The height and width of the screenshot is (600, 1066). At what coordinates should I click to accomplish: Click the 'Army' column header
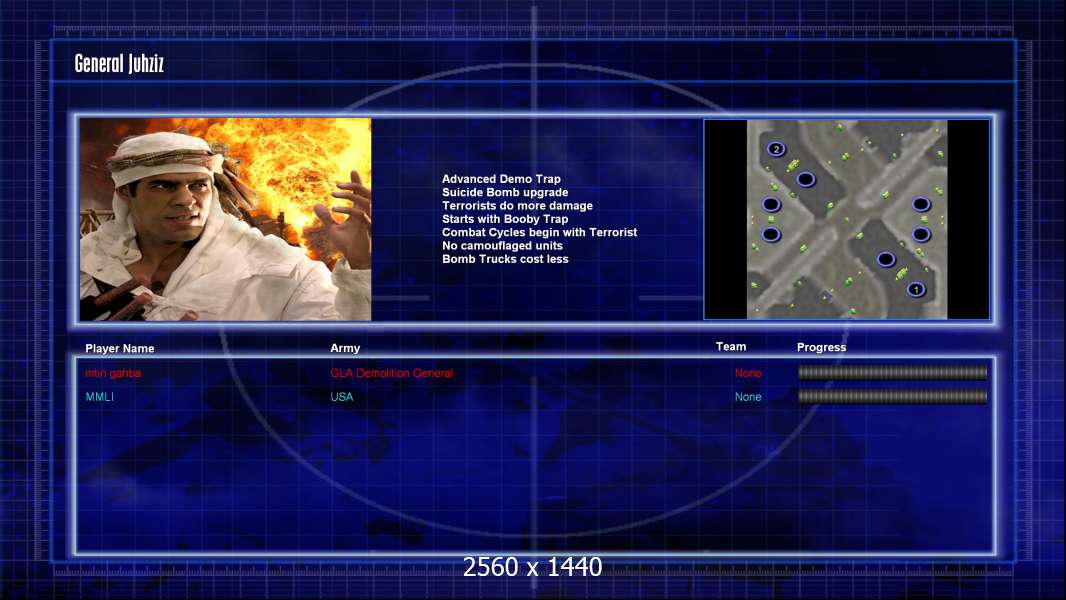(345, 348)
